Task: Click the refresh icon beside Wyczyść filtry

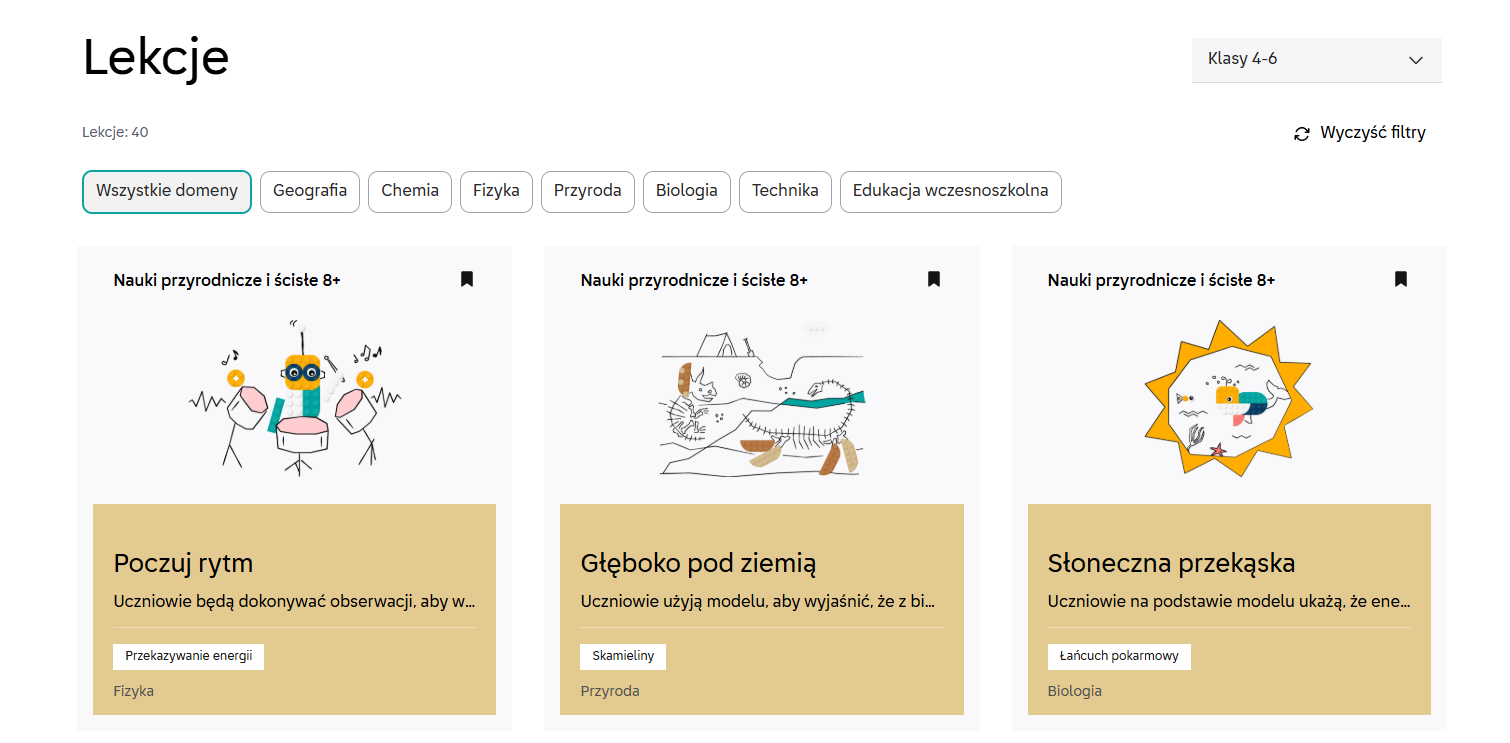Action: (x=1302, y=134)
